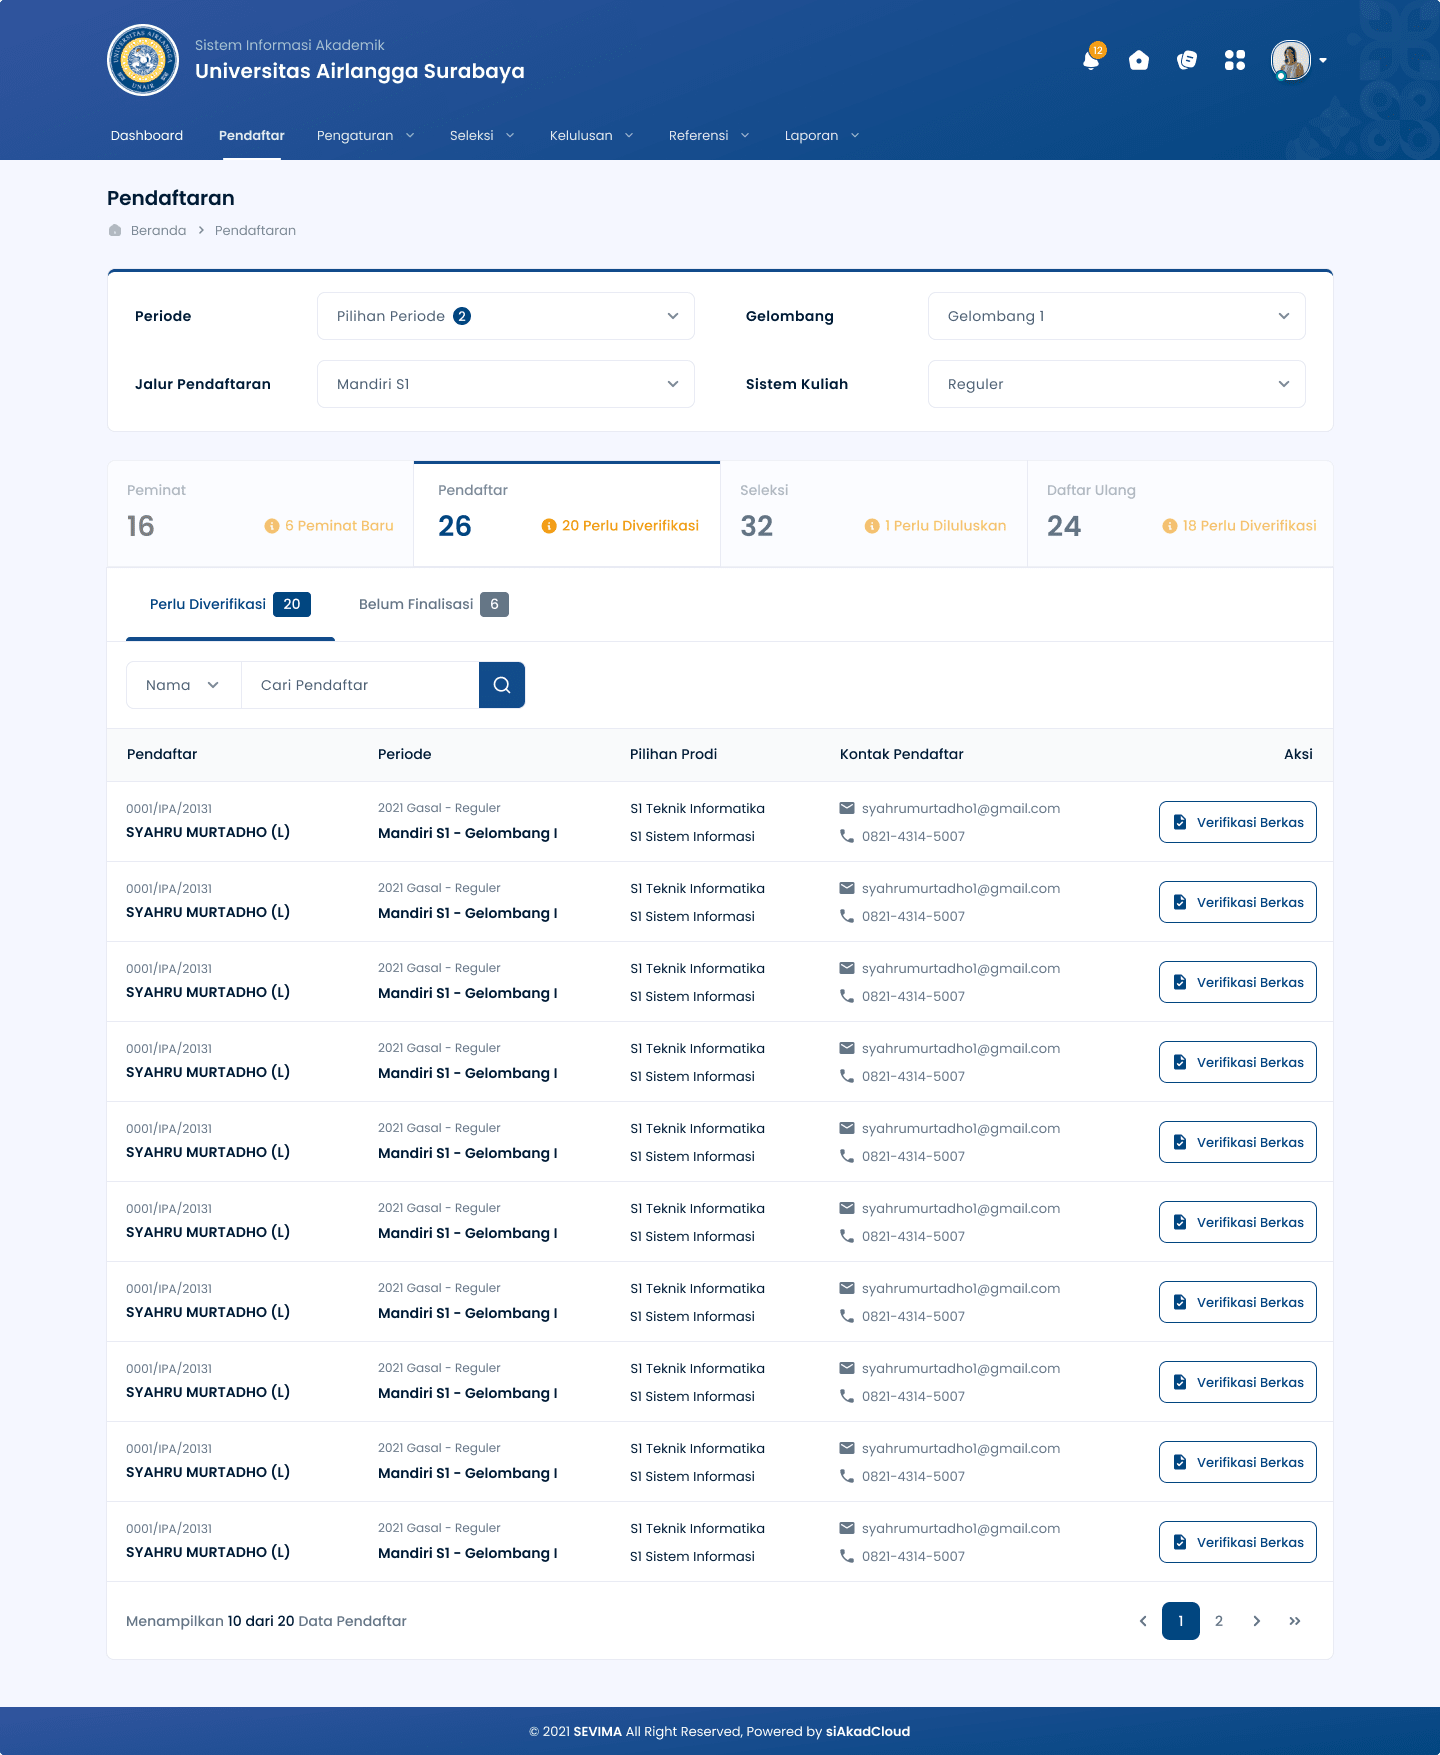
Task: Click Verifikasi Berkas in the first row
Action: (x=1238, y=822)
